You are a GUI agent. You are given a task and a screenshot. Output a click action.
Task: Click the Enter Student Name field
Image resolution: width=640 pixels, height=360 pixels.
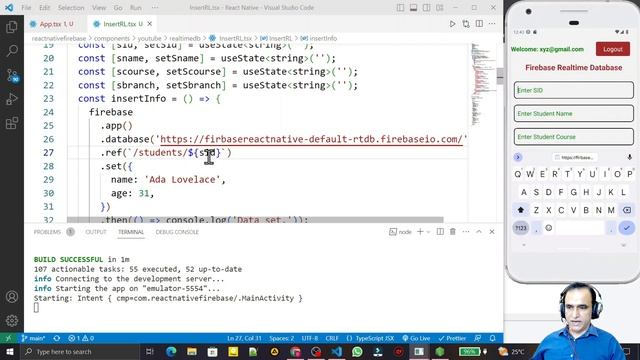click(x=573, y=113)
